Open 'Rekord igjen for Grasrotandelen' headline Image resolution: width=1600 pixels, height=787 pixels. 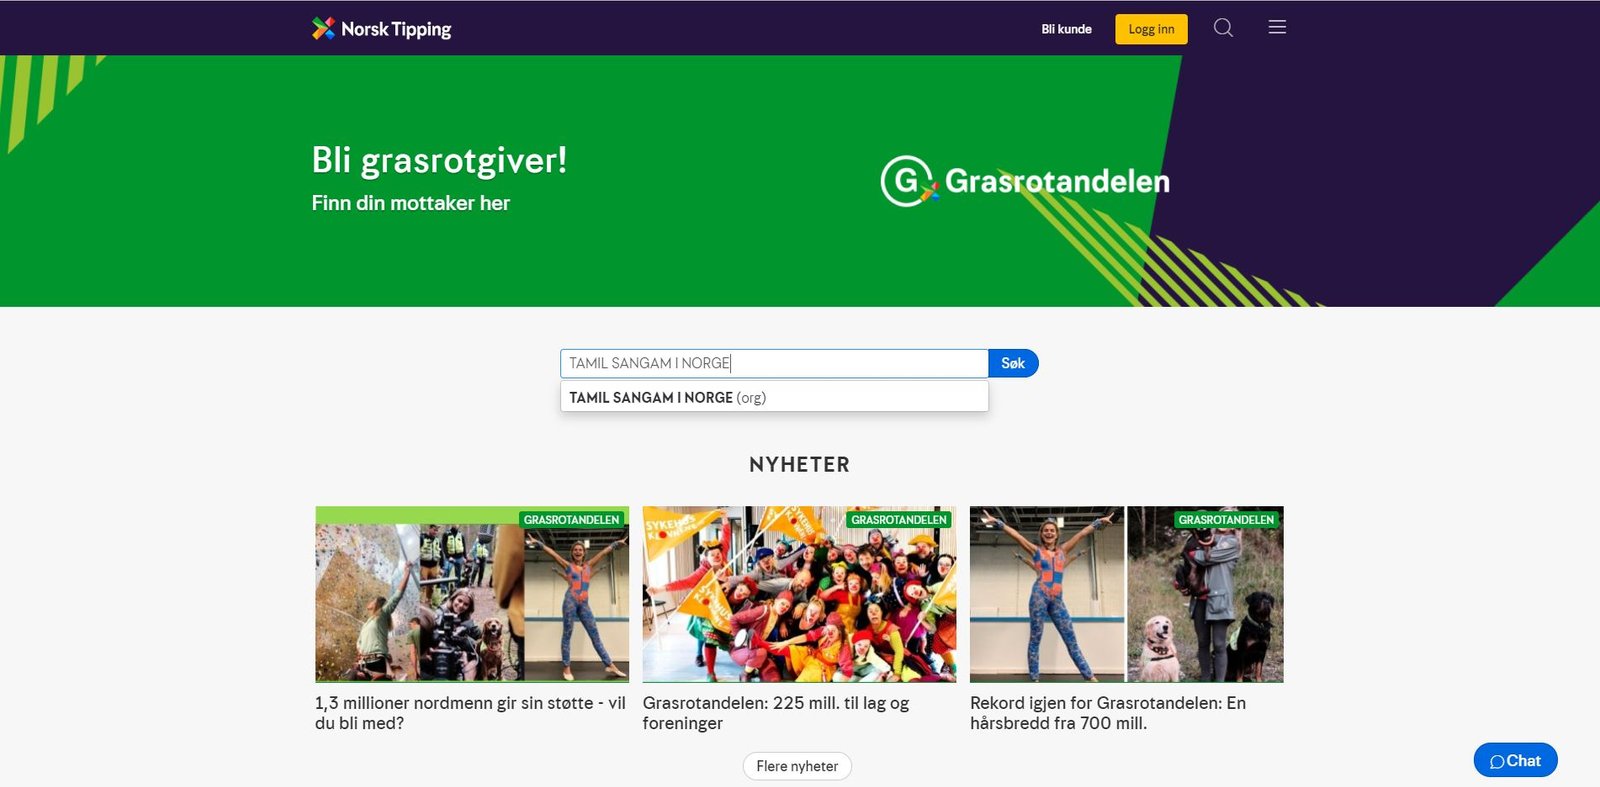tap(1108, 713)
